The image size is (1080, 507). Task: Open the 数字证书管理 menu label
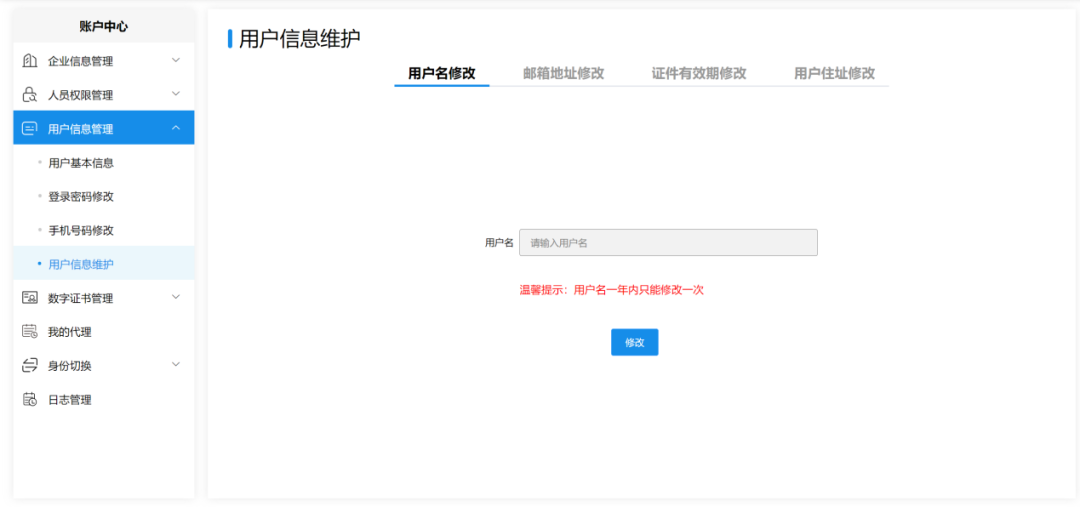(81, 298)
